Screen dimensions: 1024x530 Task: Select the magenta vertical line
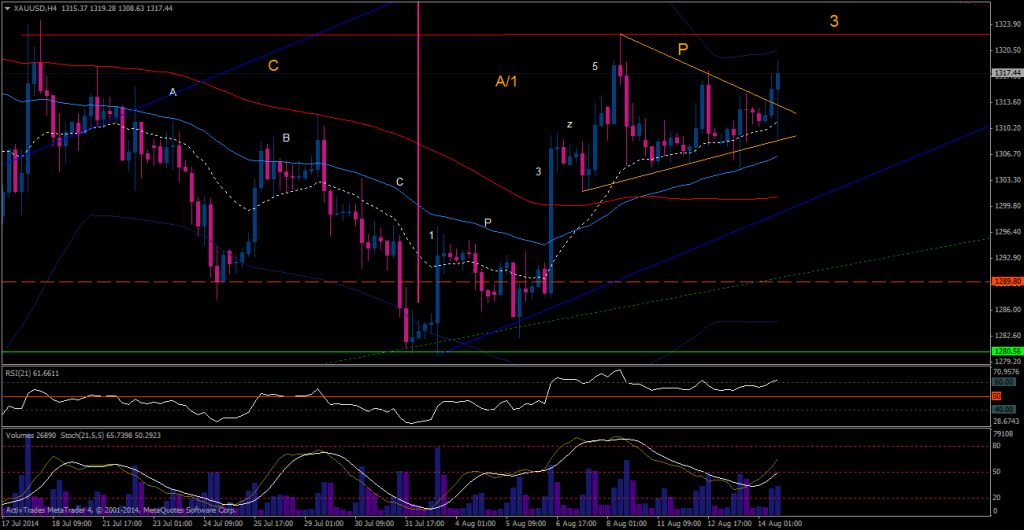click(418, 151)
